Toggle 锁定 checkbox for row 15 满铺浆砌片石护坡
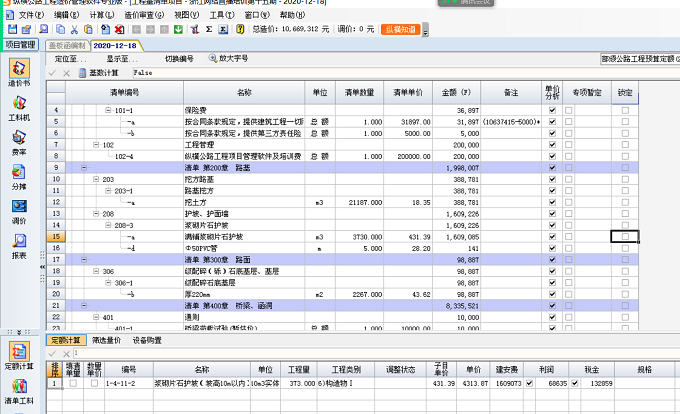The width and height of the screenshot is (680, 414). coord(625,236)
